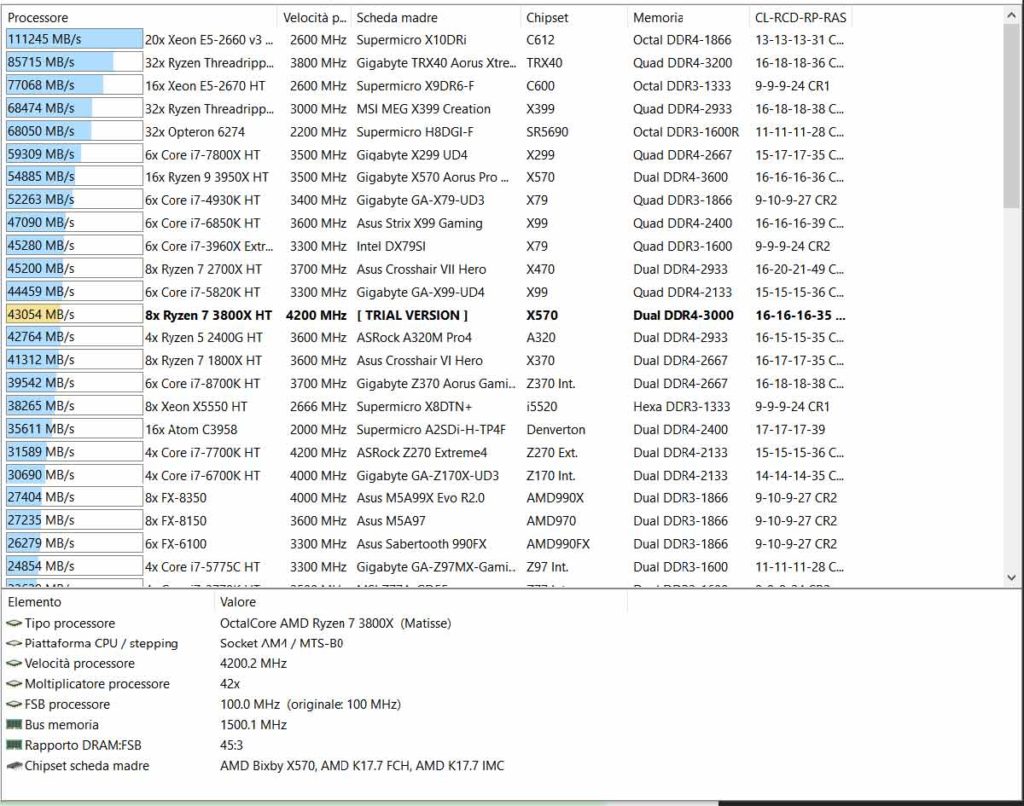Click the Memoria column header
Image resolution: width=1024 pixels, height=806 pixels.
[686, 18]
